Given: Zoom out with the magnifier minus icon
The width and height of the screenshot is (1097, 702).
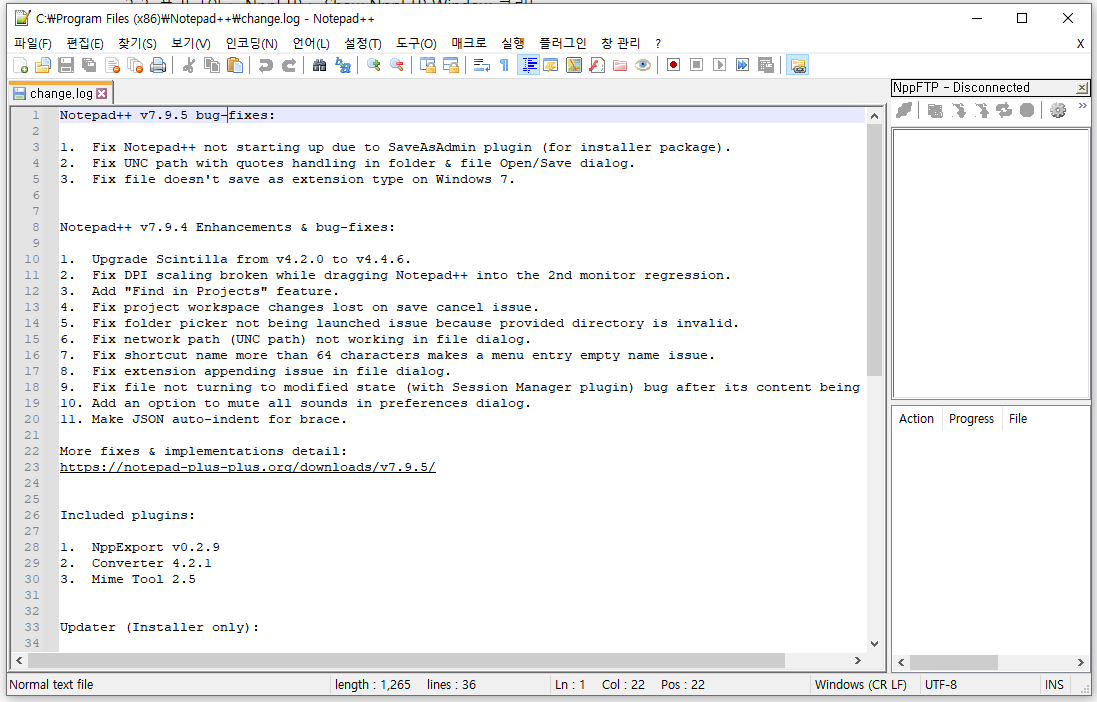Looking at the screenshot, I should point(397,66).
